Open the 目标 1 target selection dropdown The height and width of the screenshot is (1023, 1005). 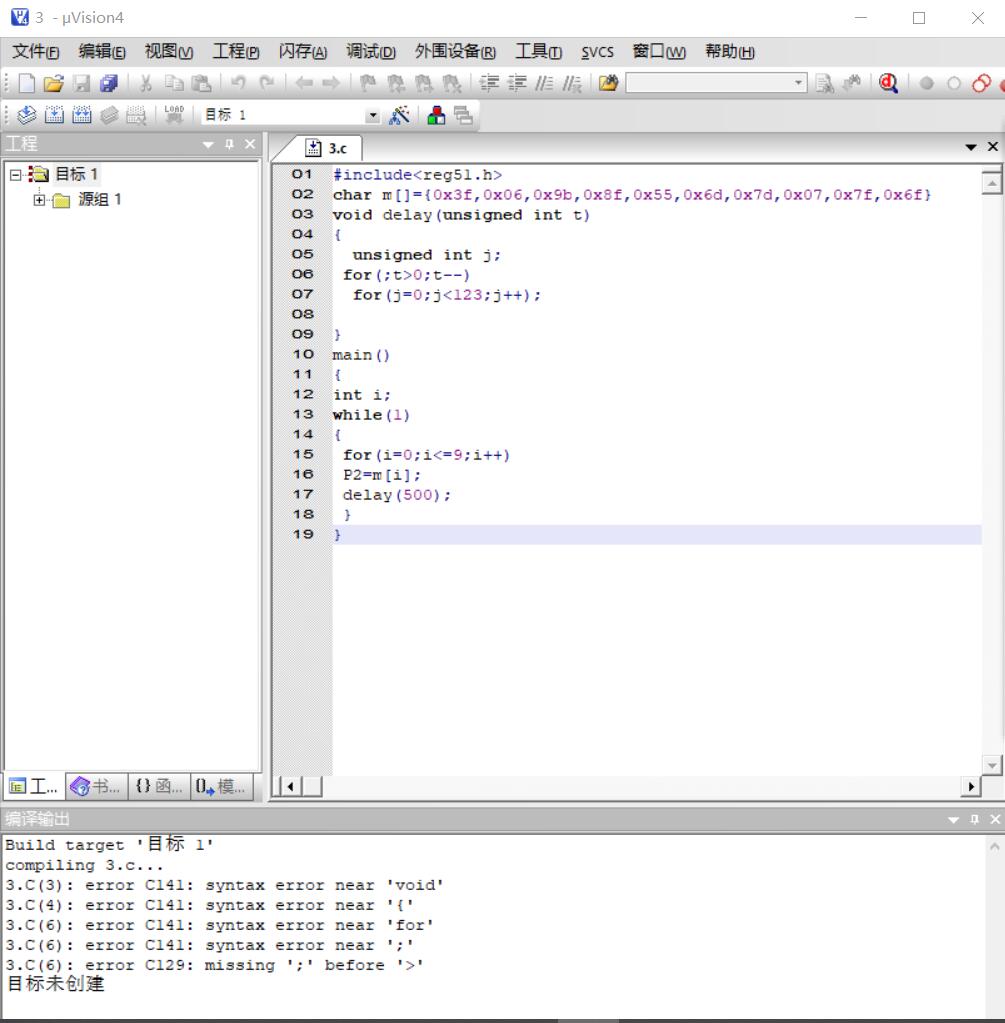coord(372,115)
